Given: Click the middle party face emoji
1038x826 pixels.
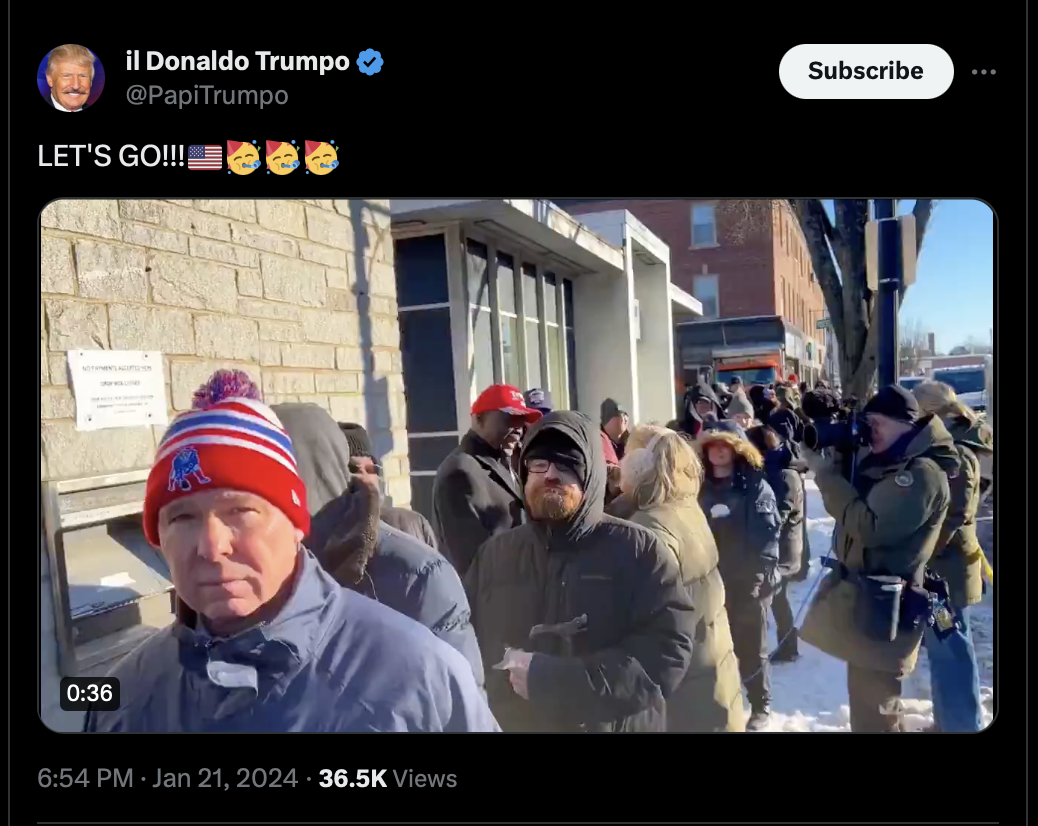Looking at the screenshot, I should coord(283,157).
